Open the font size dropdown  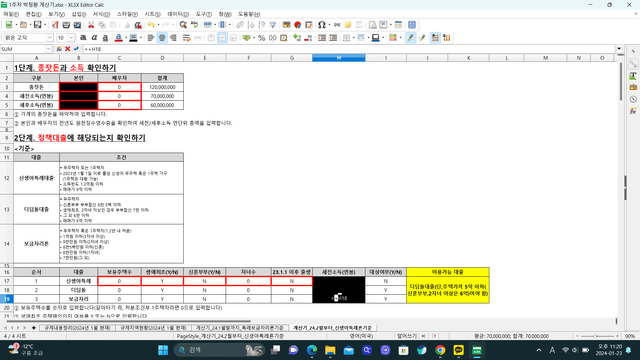pos(71,38)
